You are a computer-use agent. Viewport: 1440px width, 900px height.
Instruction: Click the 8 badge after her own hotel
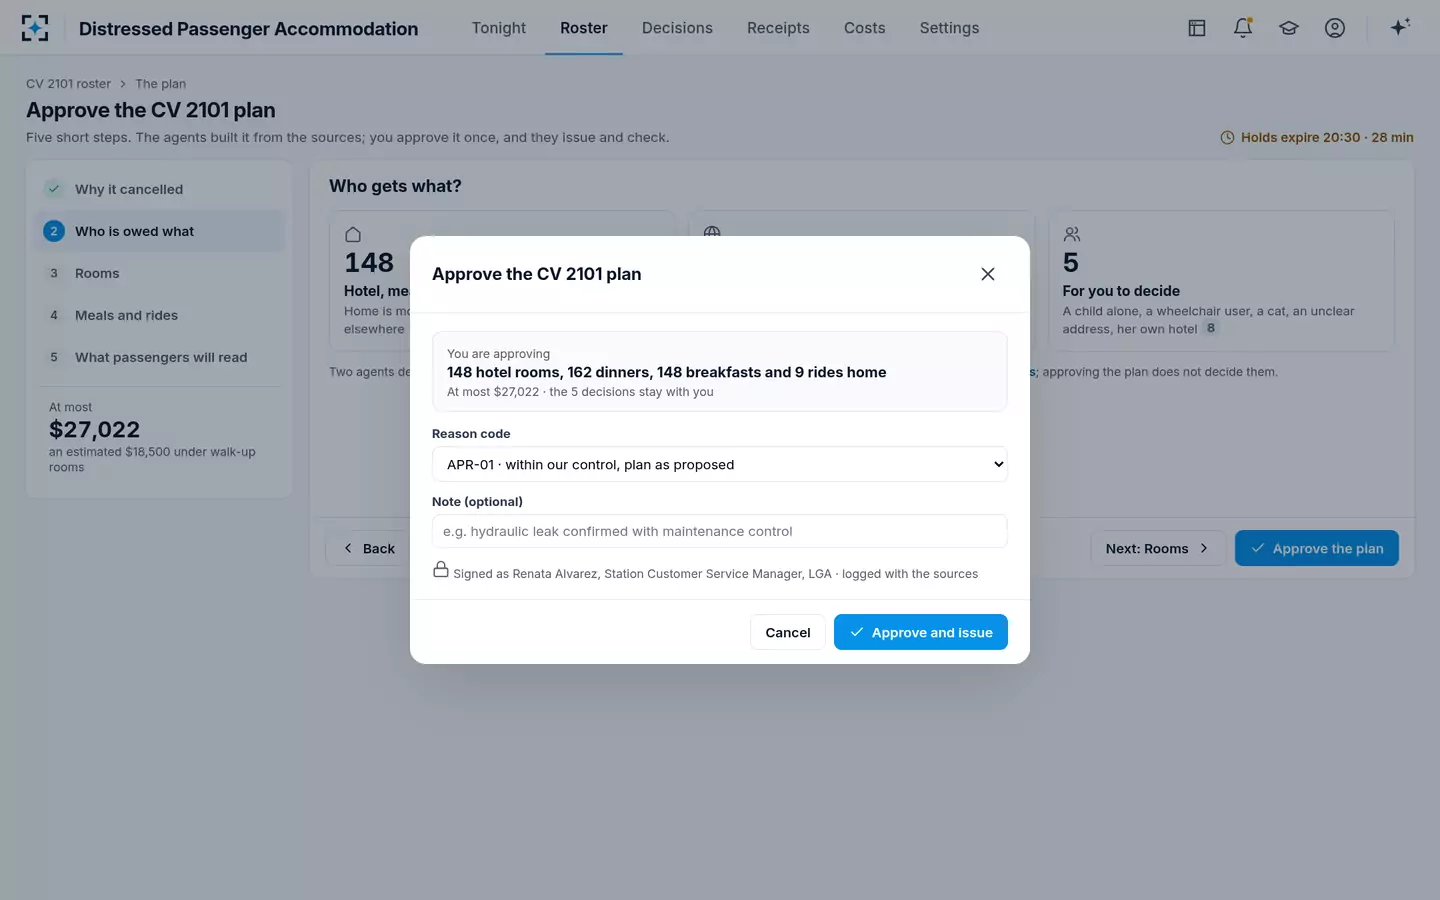[1211, 328]
